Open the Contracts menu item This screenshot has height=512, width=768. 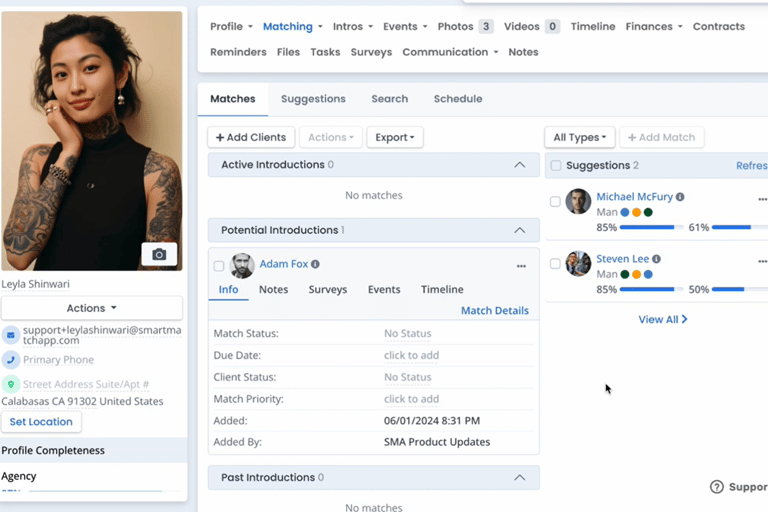[x=719, y=26]
